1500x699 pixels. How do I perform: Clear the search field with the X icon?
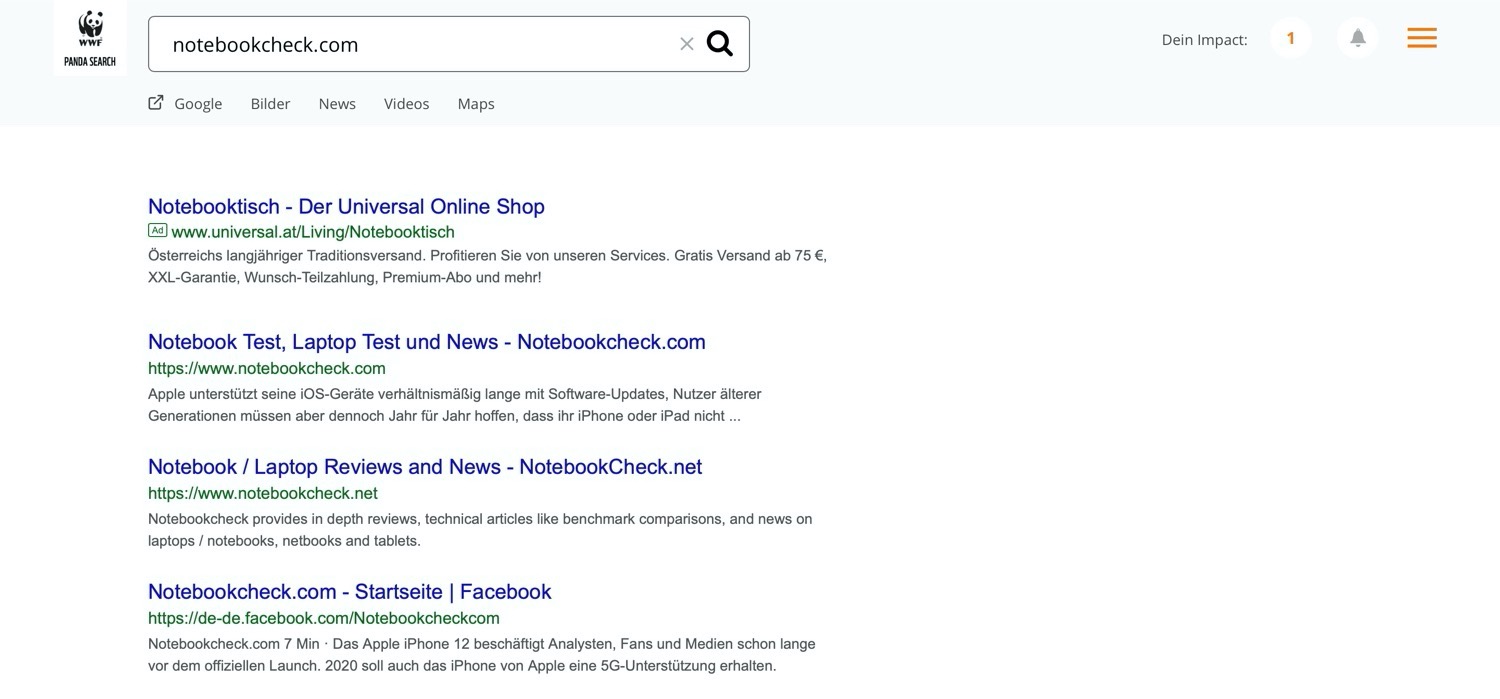pos(686,44)
